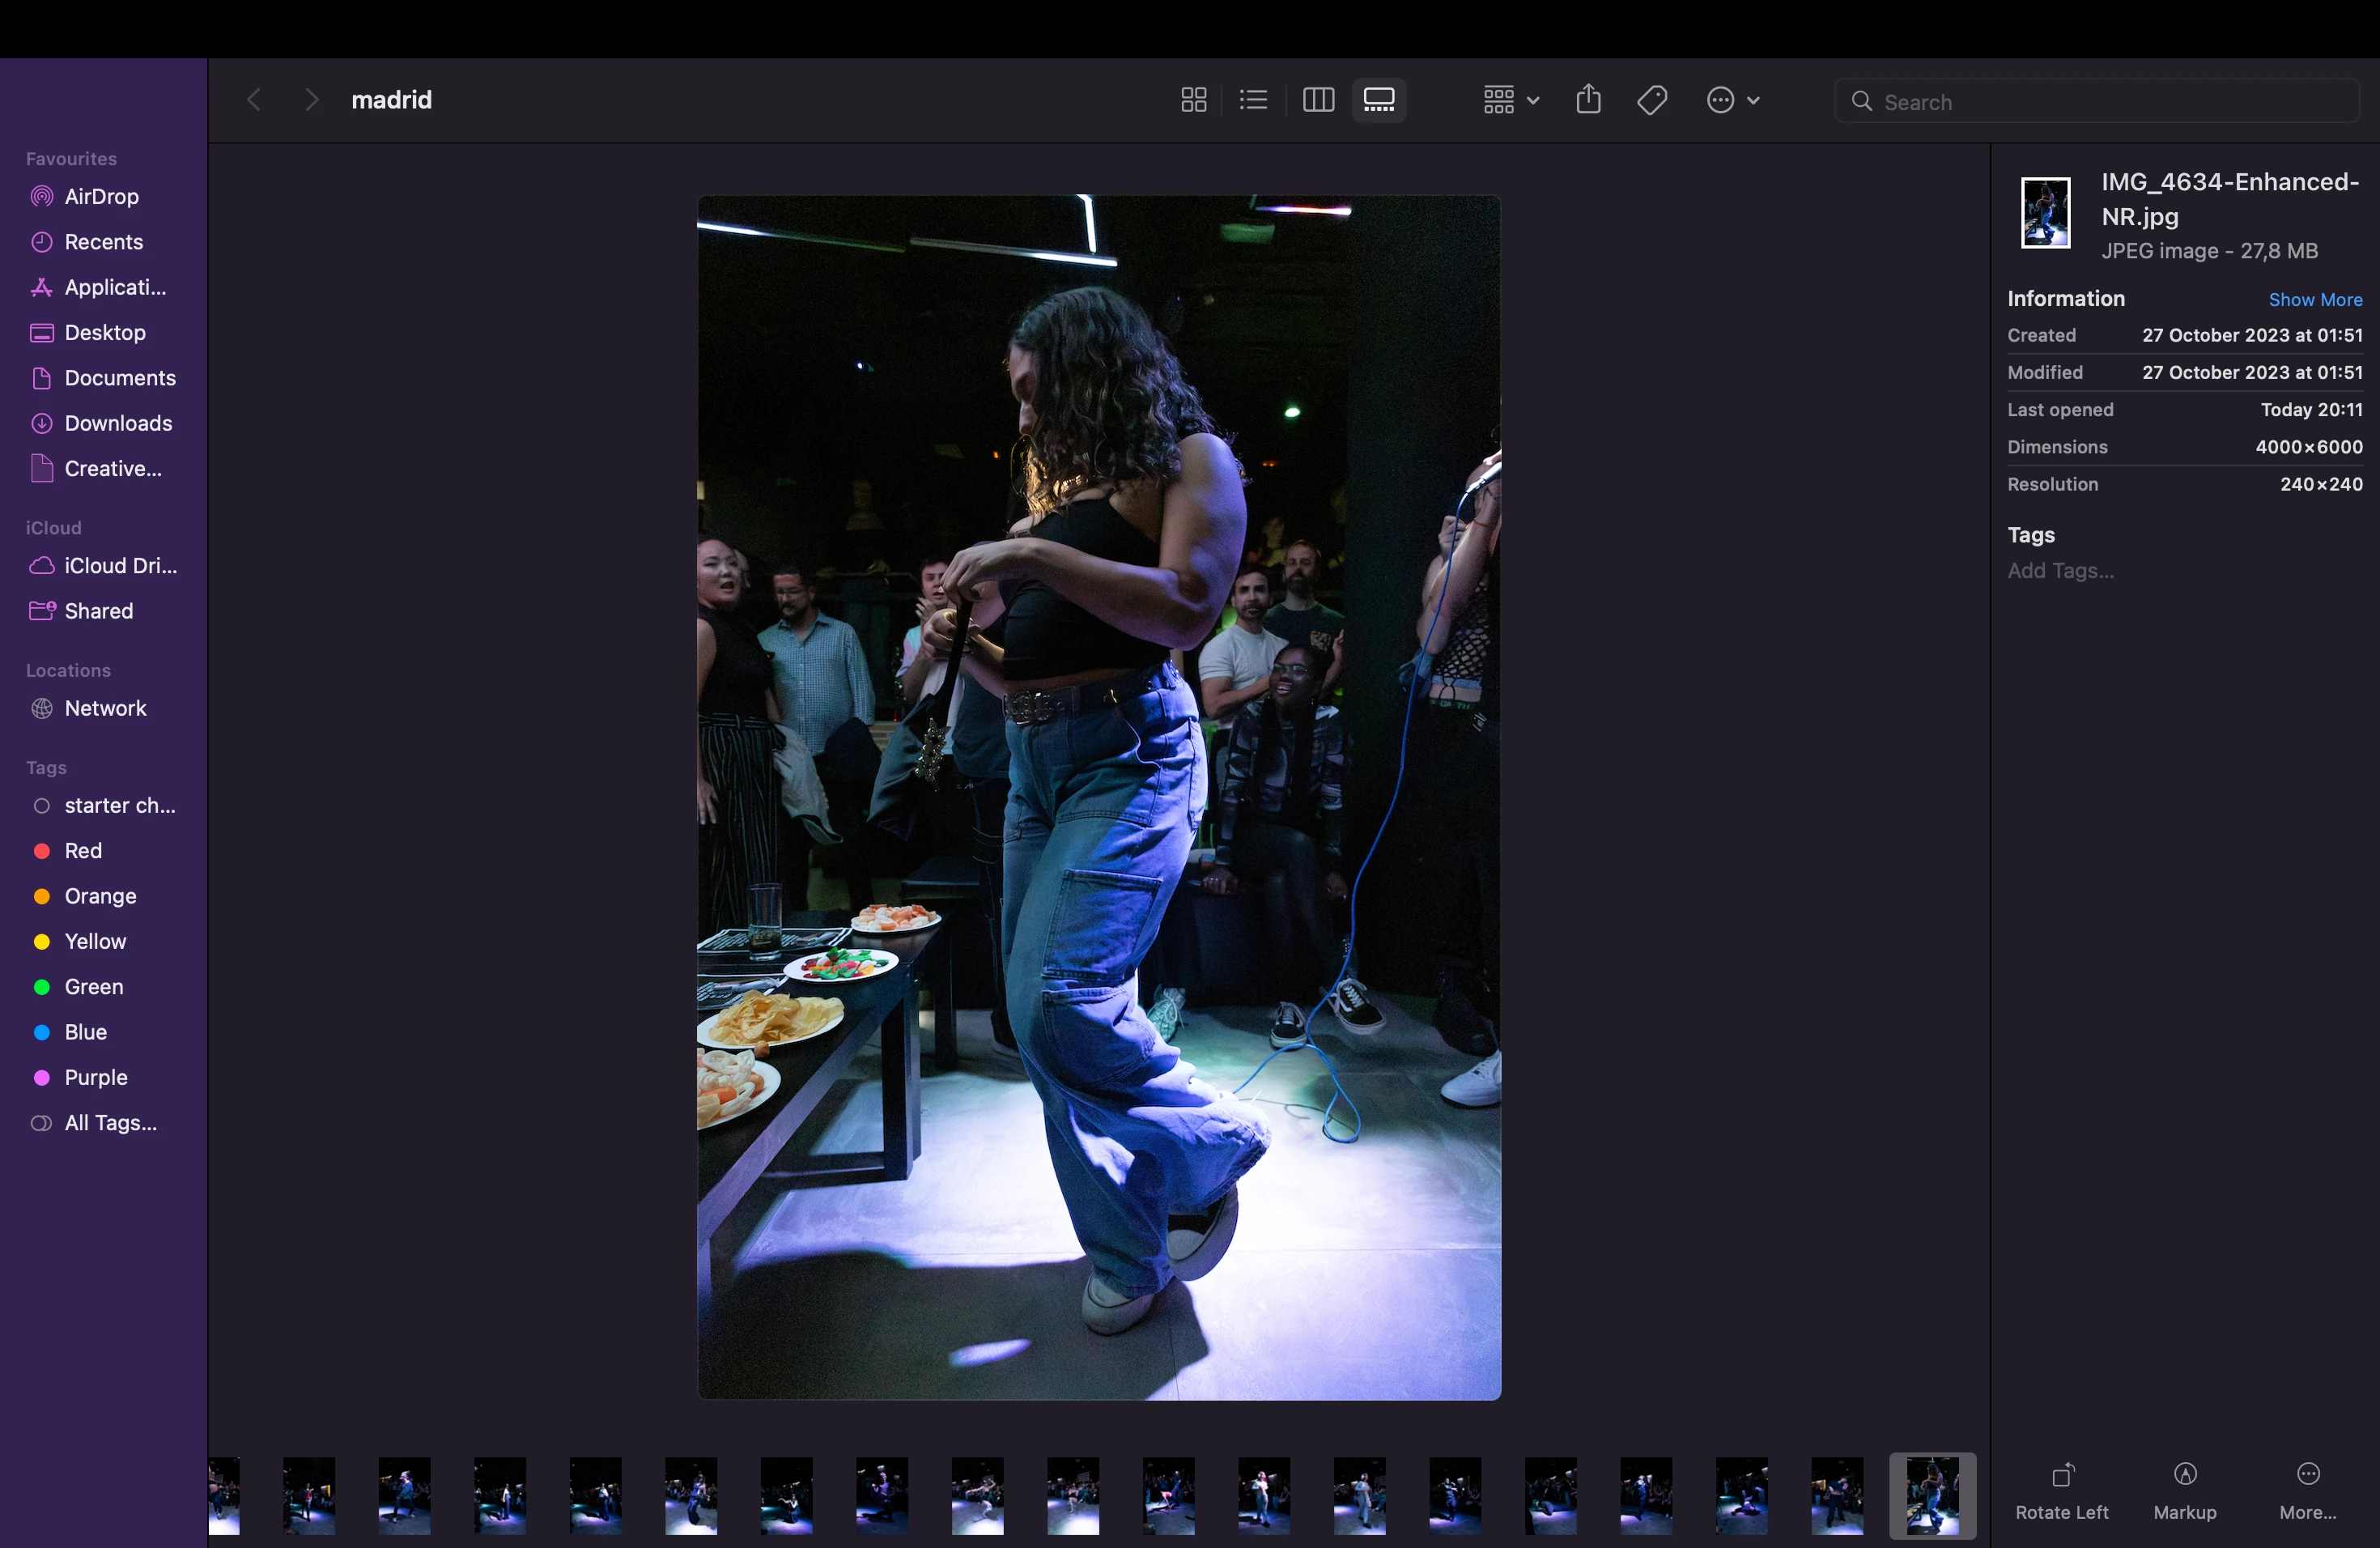Switch to column view
The width and height of the screenshot is (2380, 1548).
coord(1318,100)
